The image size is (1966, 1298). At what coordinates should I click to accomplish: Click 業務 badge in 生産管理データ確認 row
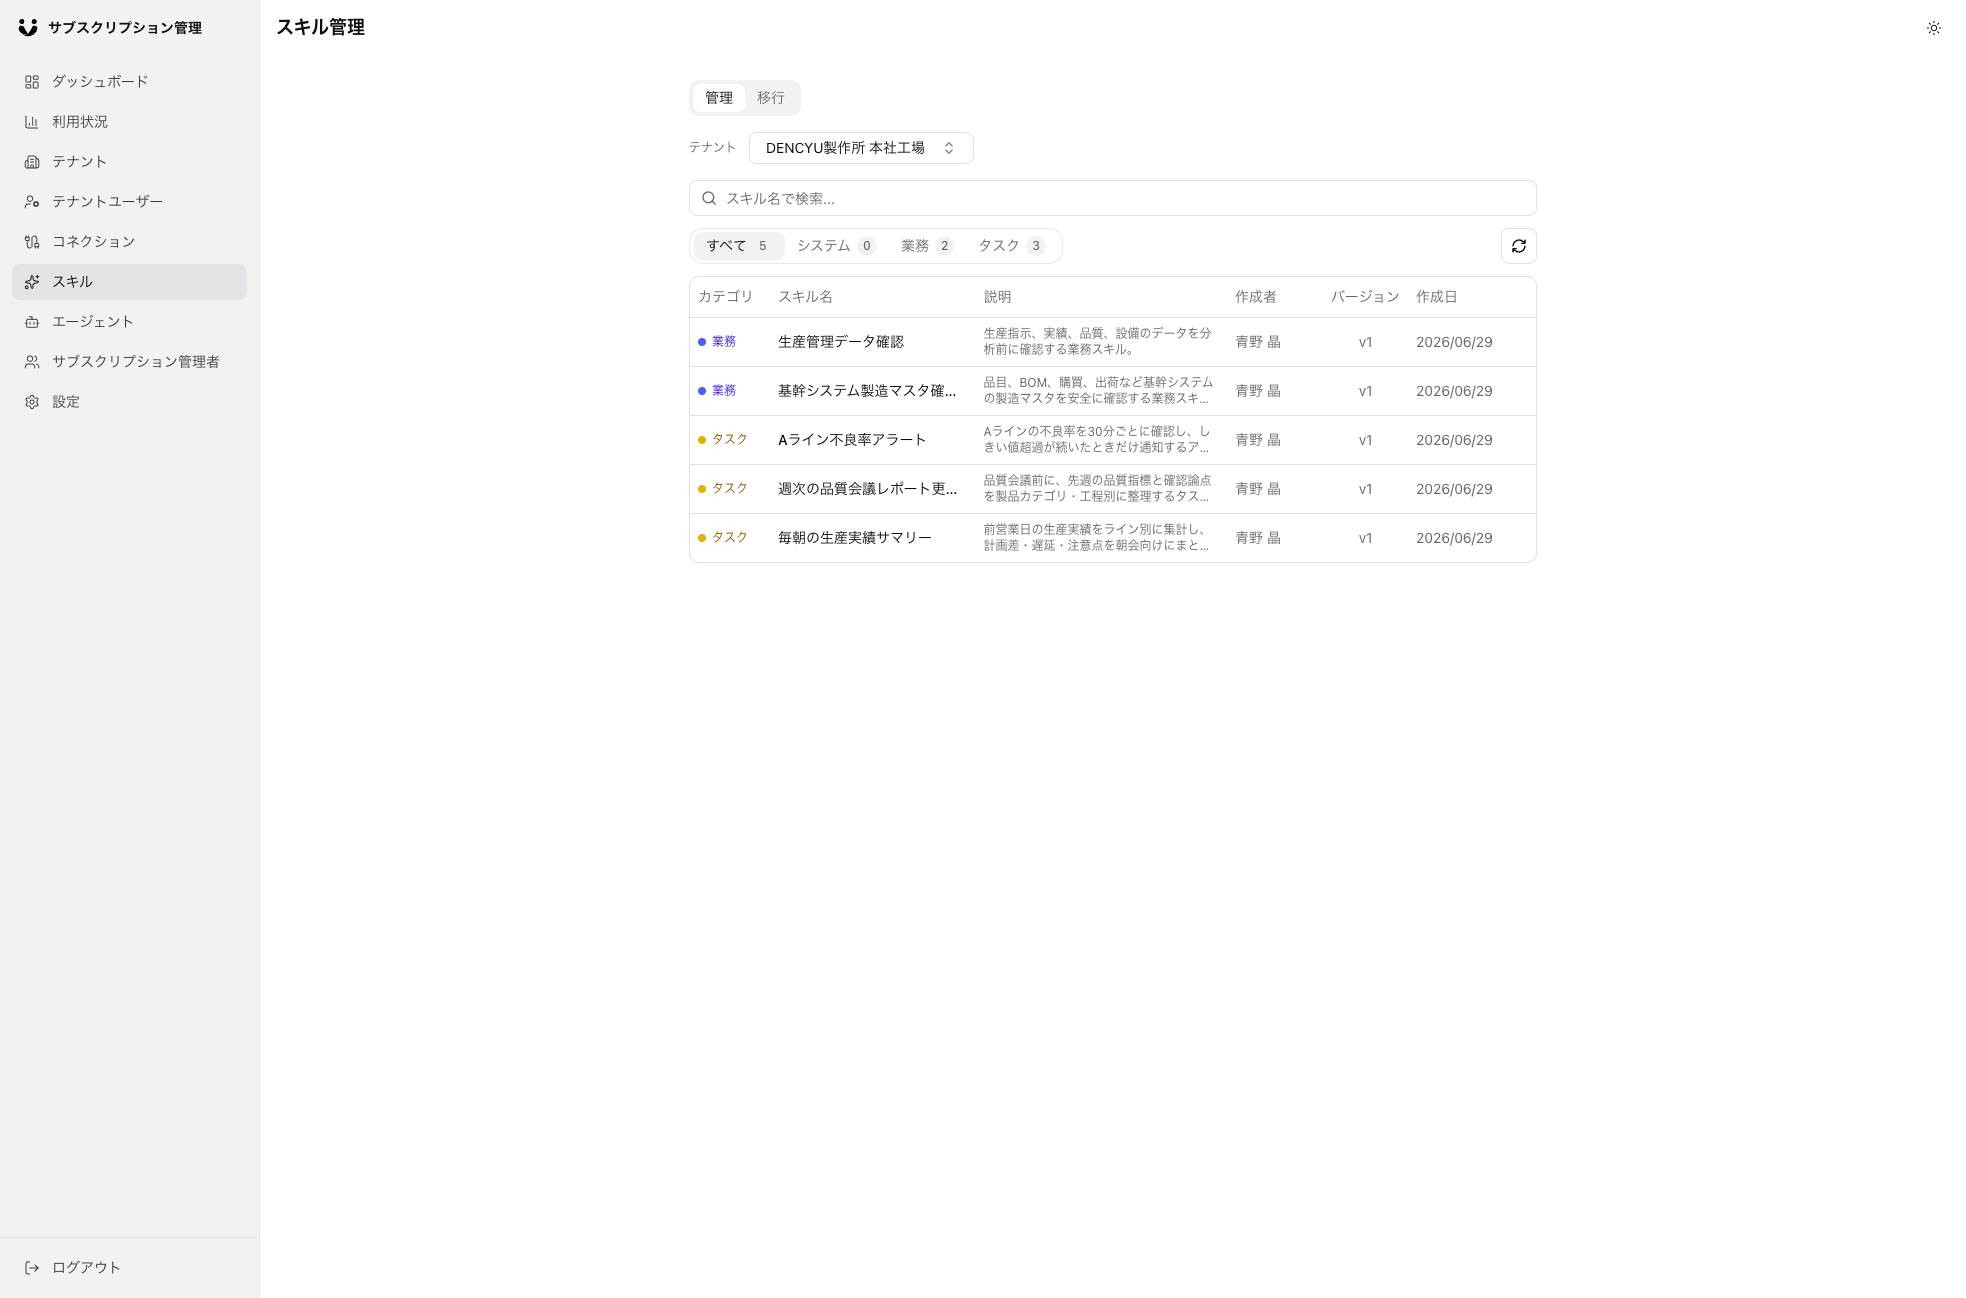717,342
